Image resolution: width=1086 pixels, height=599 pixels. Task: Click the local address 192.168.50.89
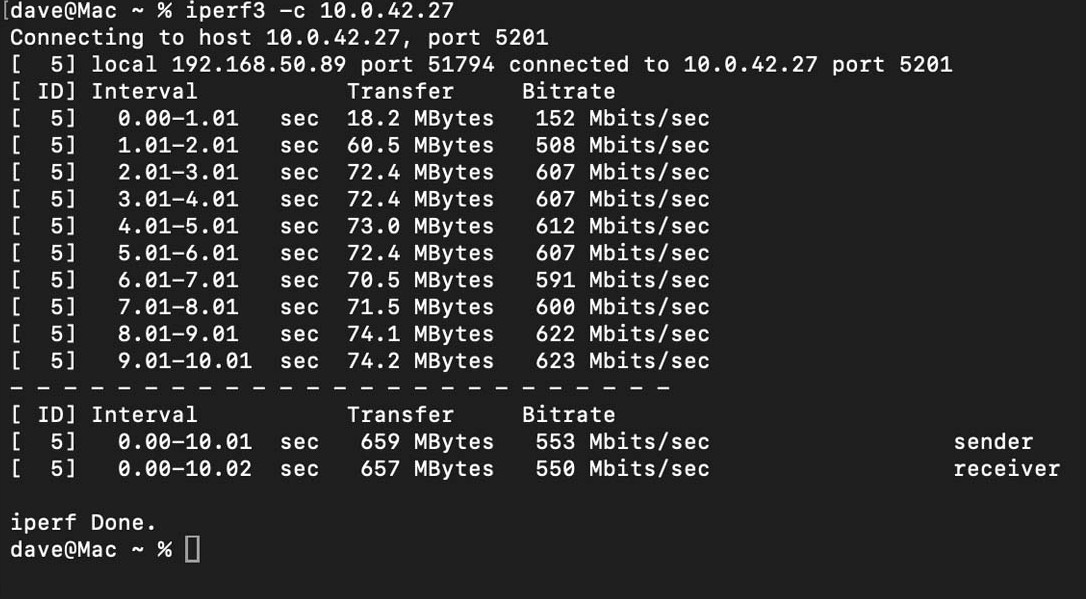tap(259, 65)
